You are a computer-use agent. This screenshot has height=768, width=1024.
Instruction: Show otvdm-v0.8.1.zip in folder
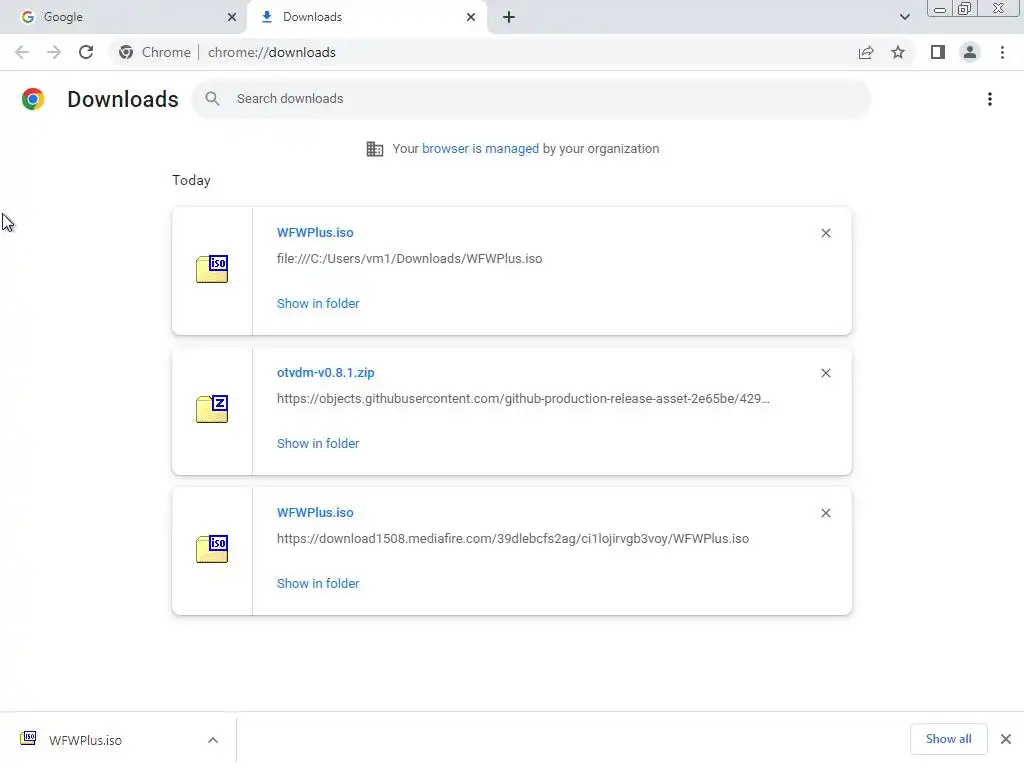click(318, 443)
